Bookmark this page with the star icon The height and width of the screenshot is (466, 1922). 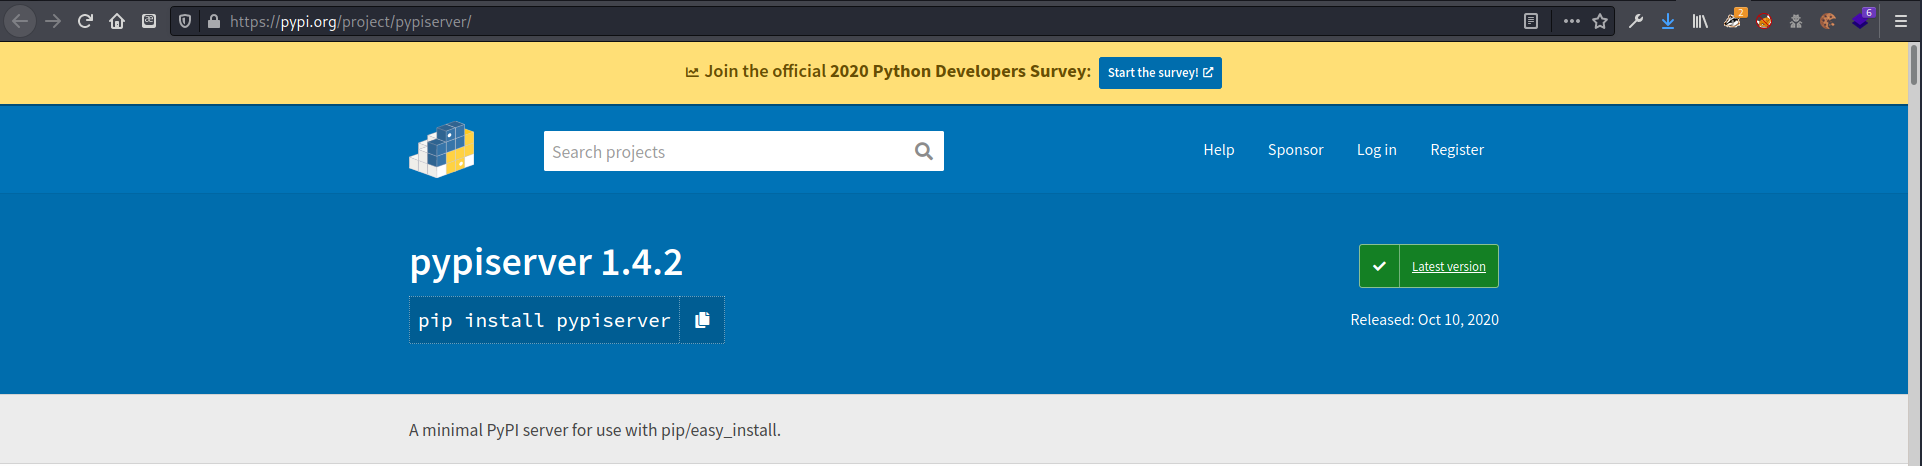point(1600,21)
